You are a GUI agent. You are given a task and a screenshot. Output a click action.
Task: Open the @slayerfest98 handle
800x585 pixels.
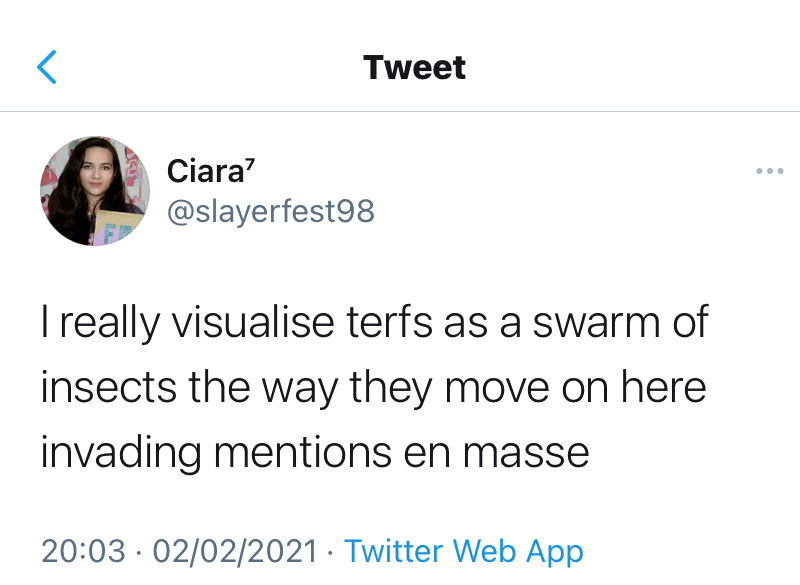pyautogui.click(x=270, y=211)
